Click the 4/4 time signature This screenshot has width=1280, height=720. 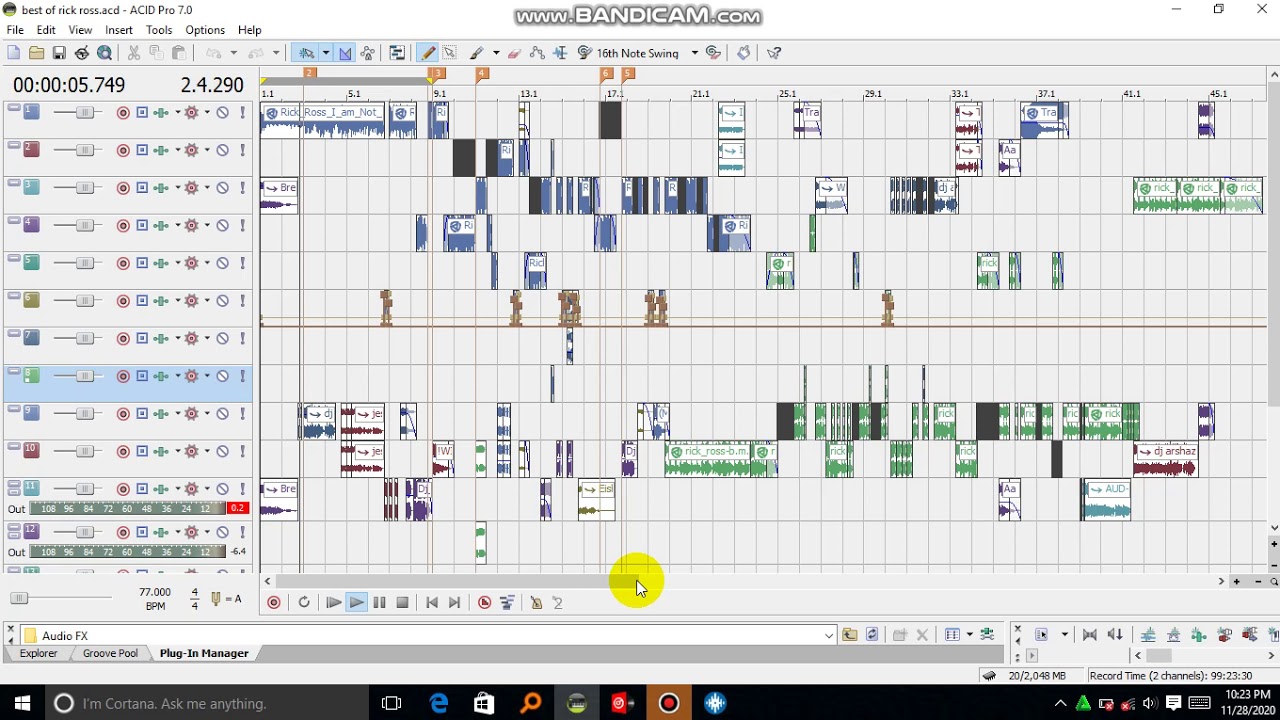pyautogui.click(x=194, y=599)
